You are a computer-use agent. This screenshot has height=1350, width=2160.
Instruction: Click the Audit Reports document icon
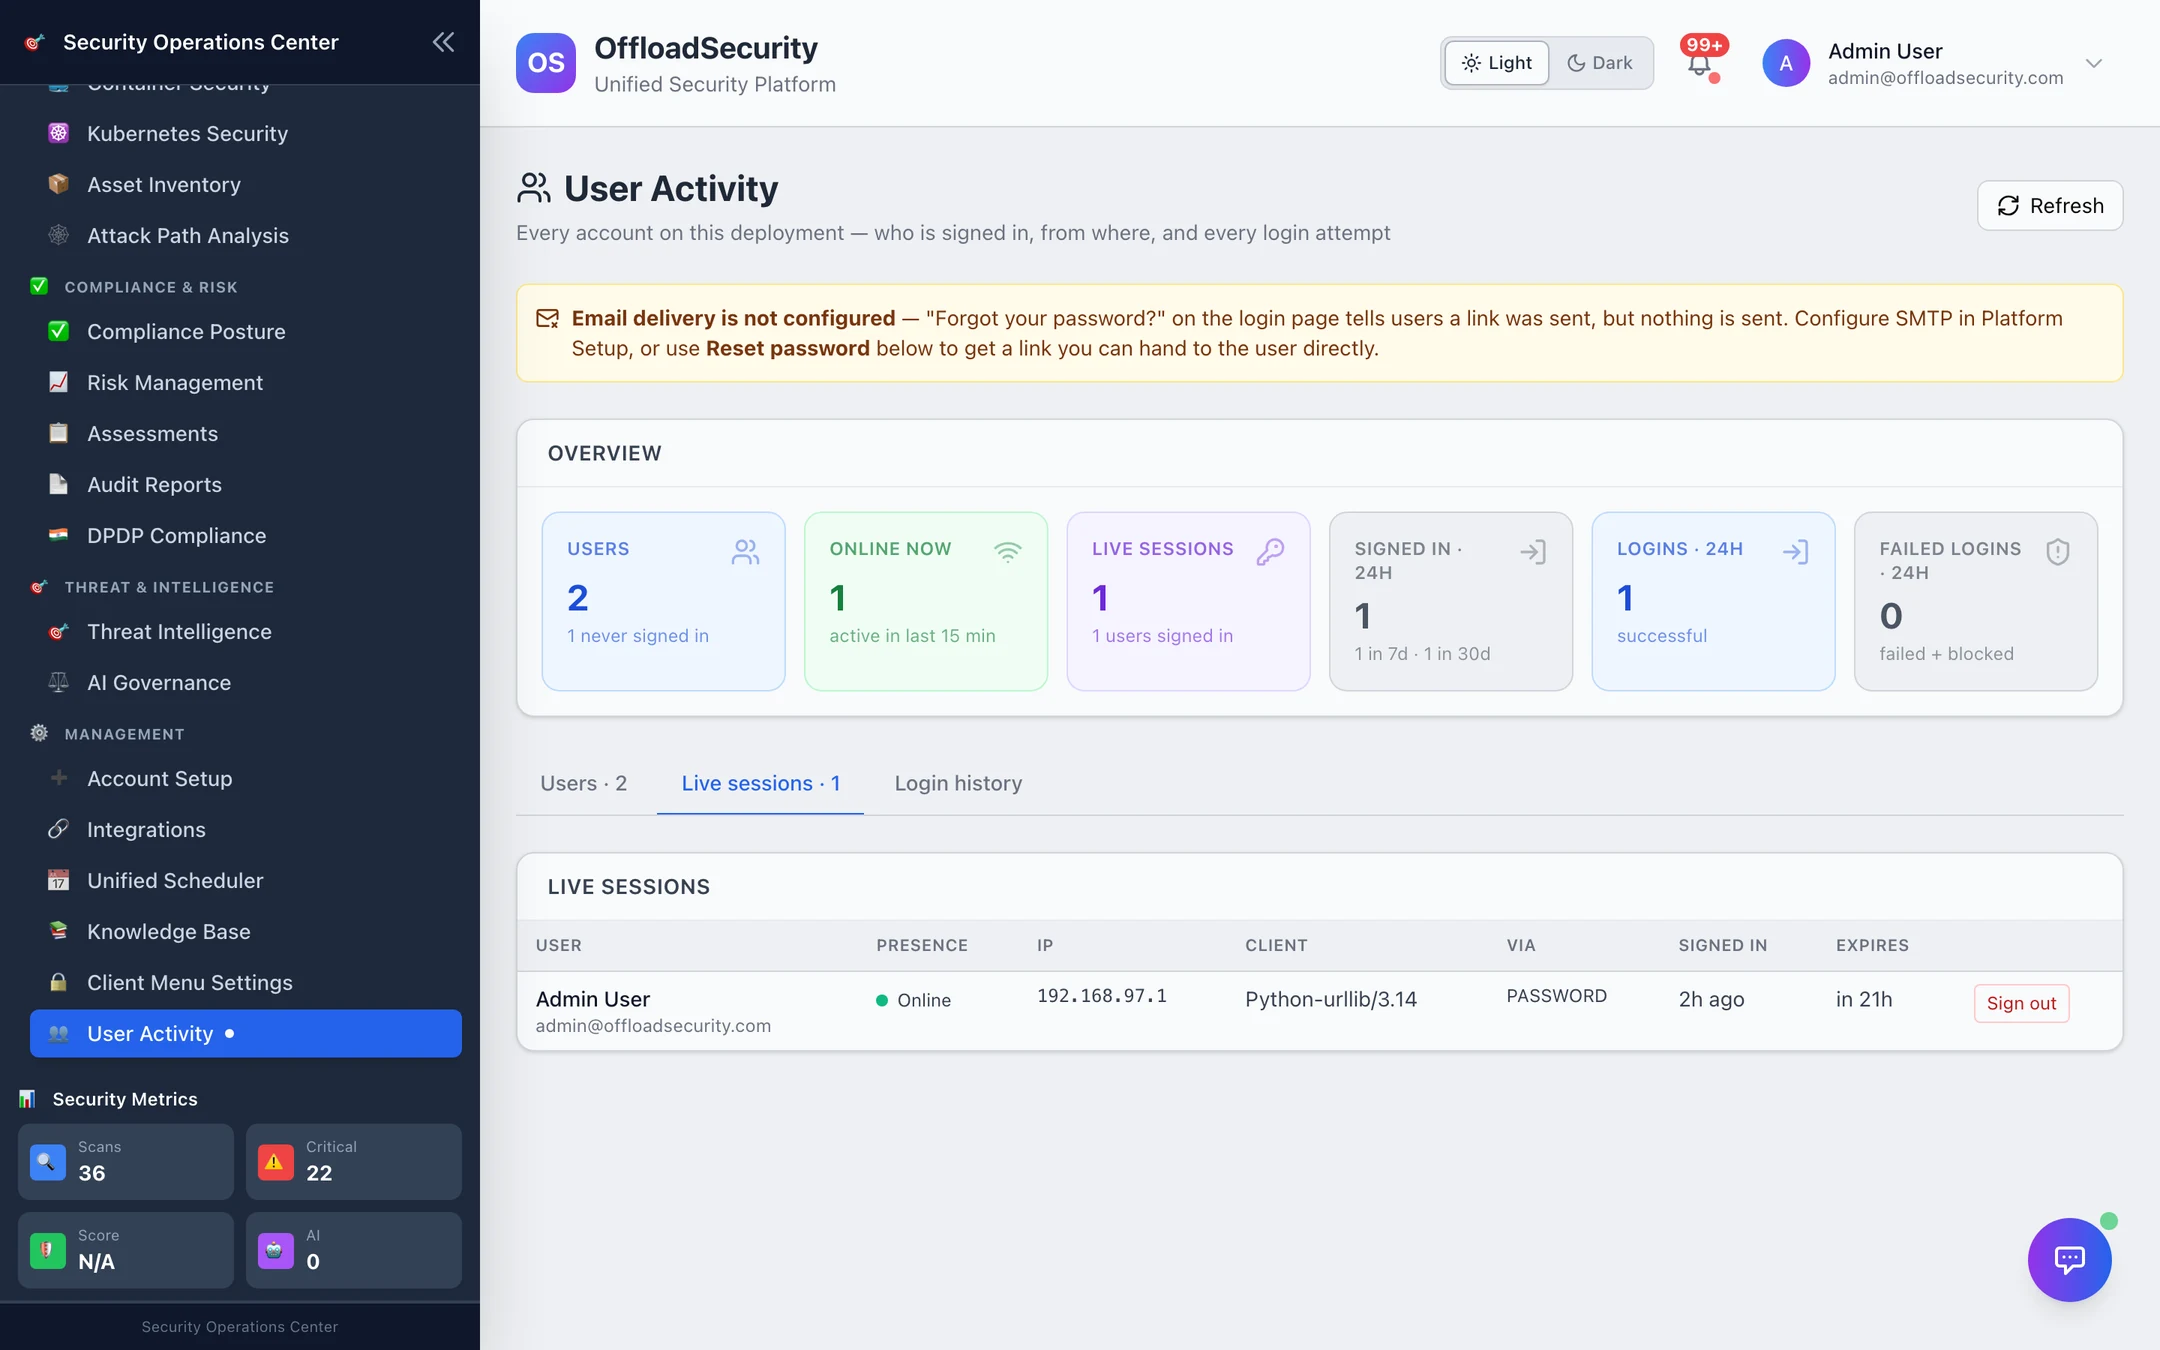pos(59,484)
